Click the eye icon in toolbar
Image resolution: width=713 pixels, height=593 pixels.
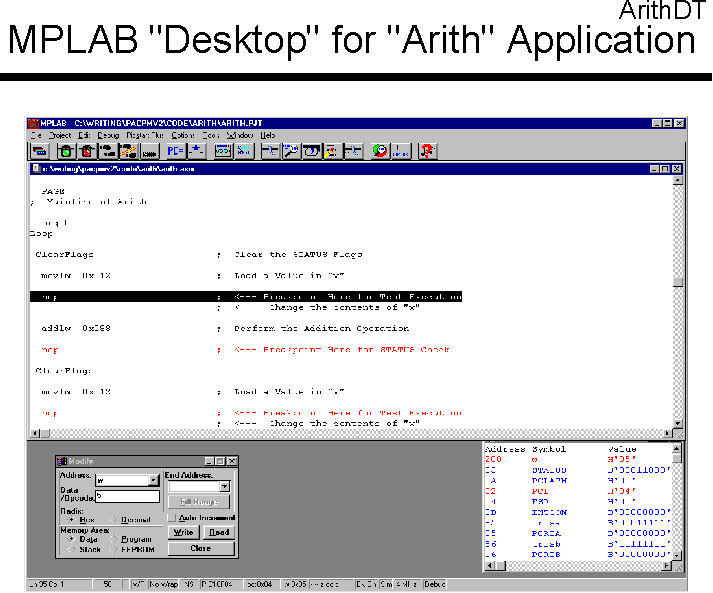coord(312,151)
